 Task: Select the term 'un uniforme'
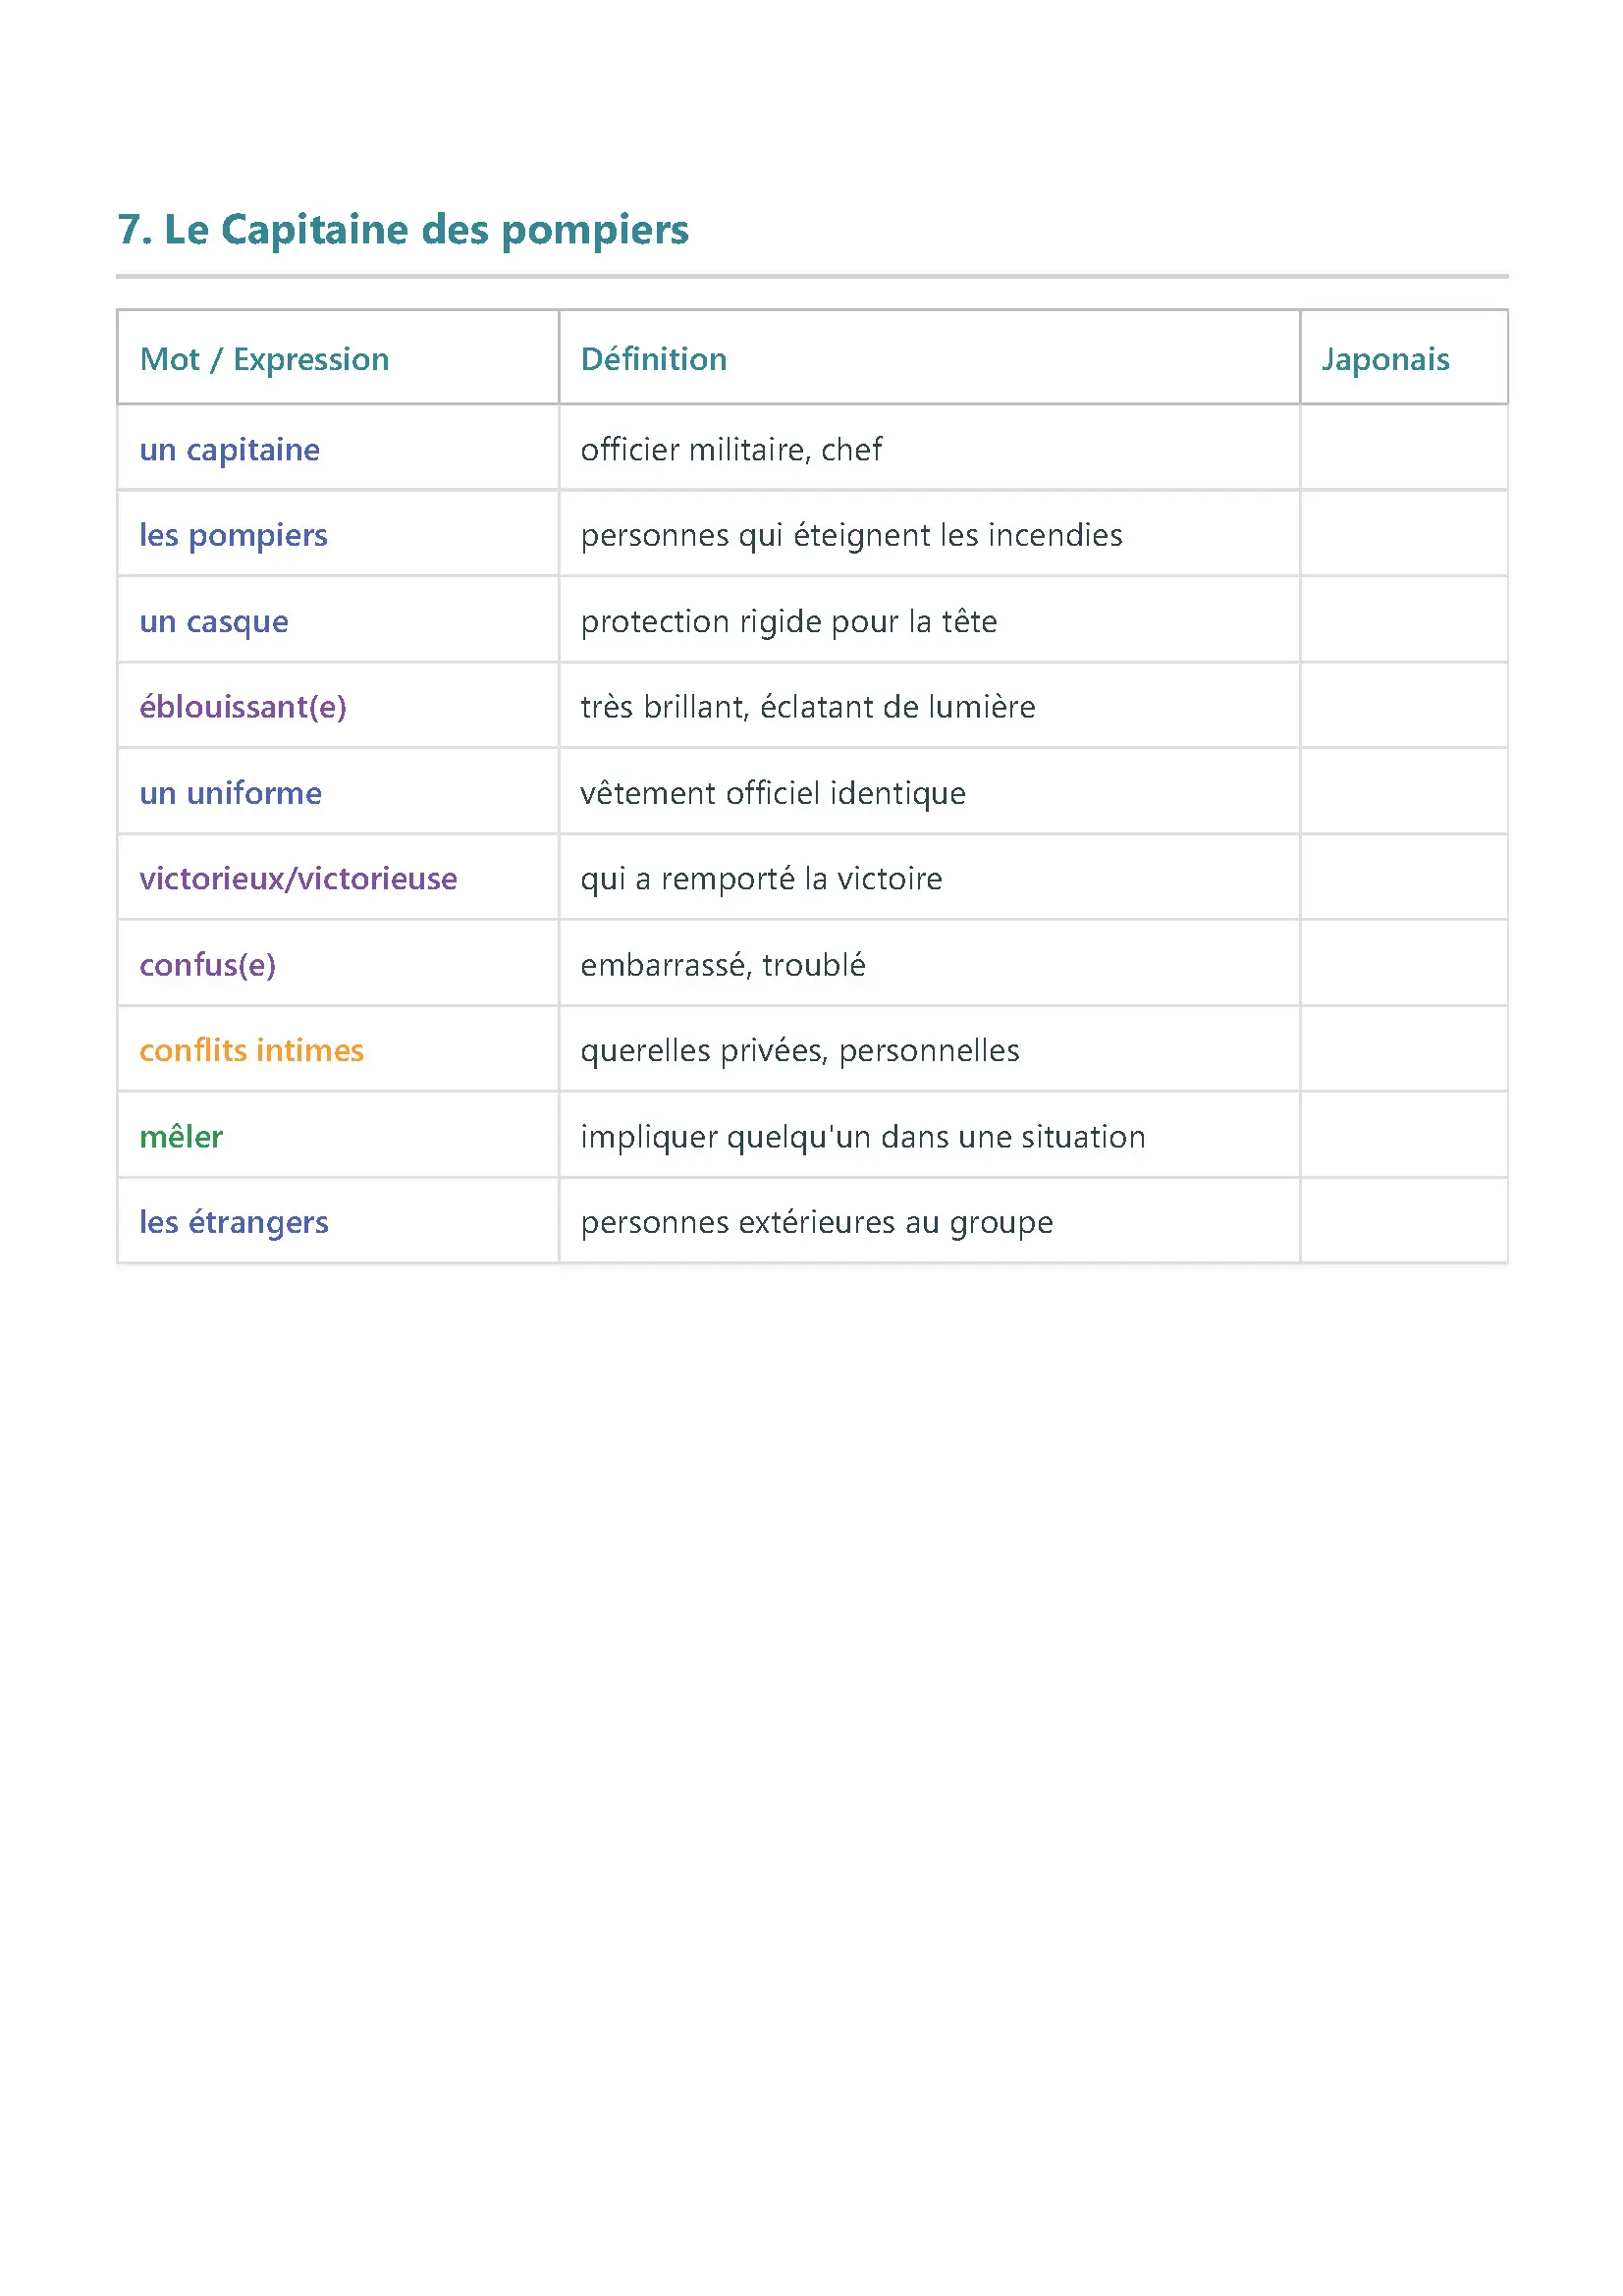tap(230, 793)
